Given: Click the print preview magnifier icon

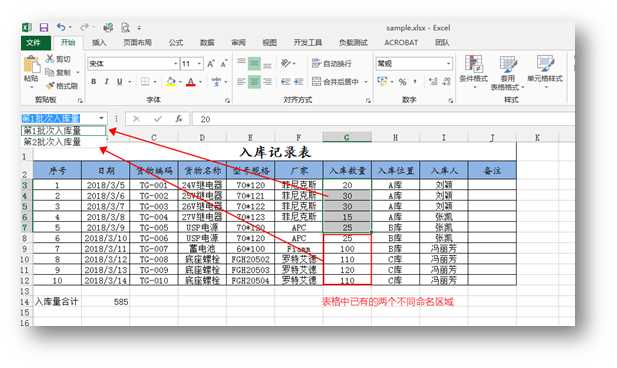Looking at the screenshot, I should pyautogui.click(x=125, y=28).
